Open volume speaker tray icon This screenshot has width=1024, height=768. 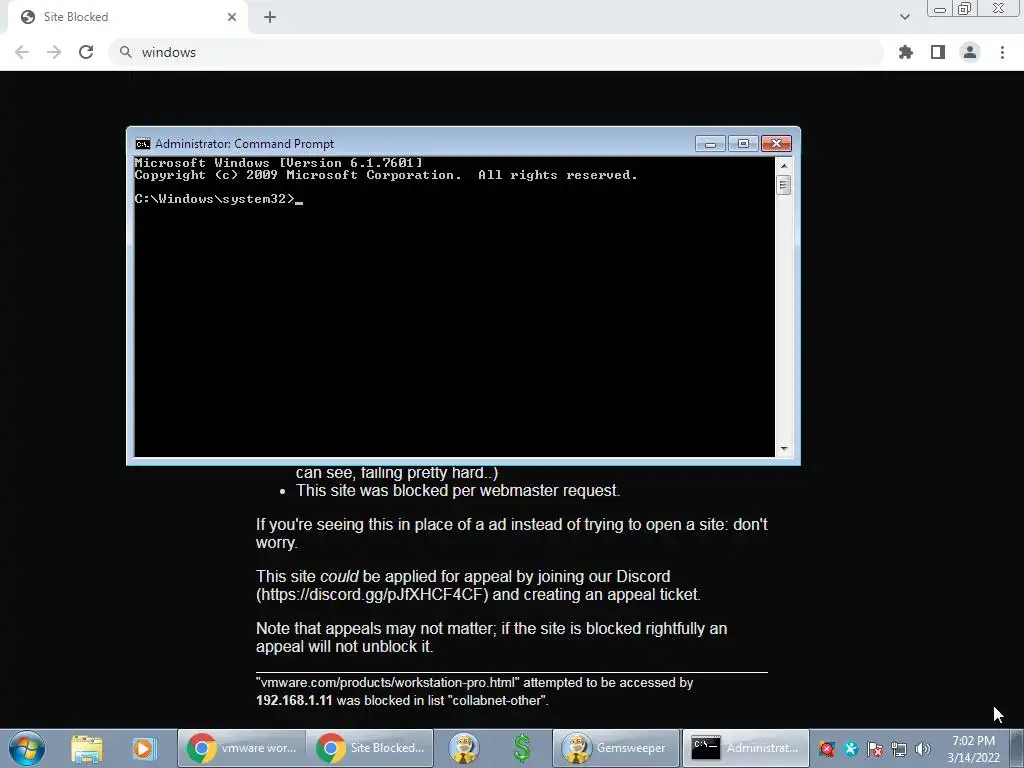point(923,749)
